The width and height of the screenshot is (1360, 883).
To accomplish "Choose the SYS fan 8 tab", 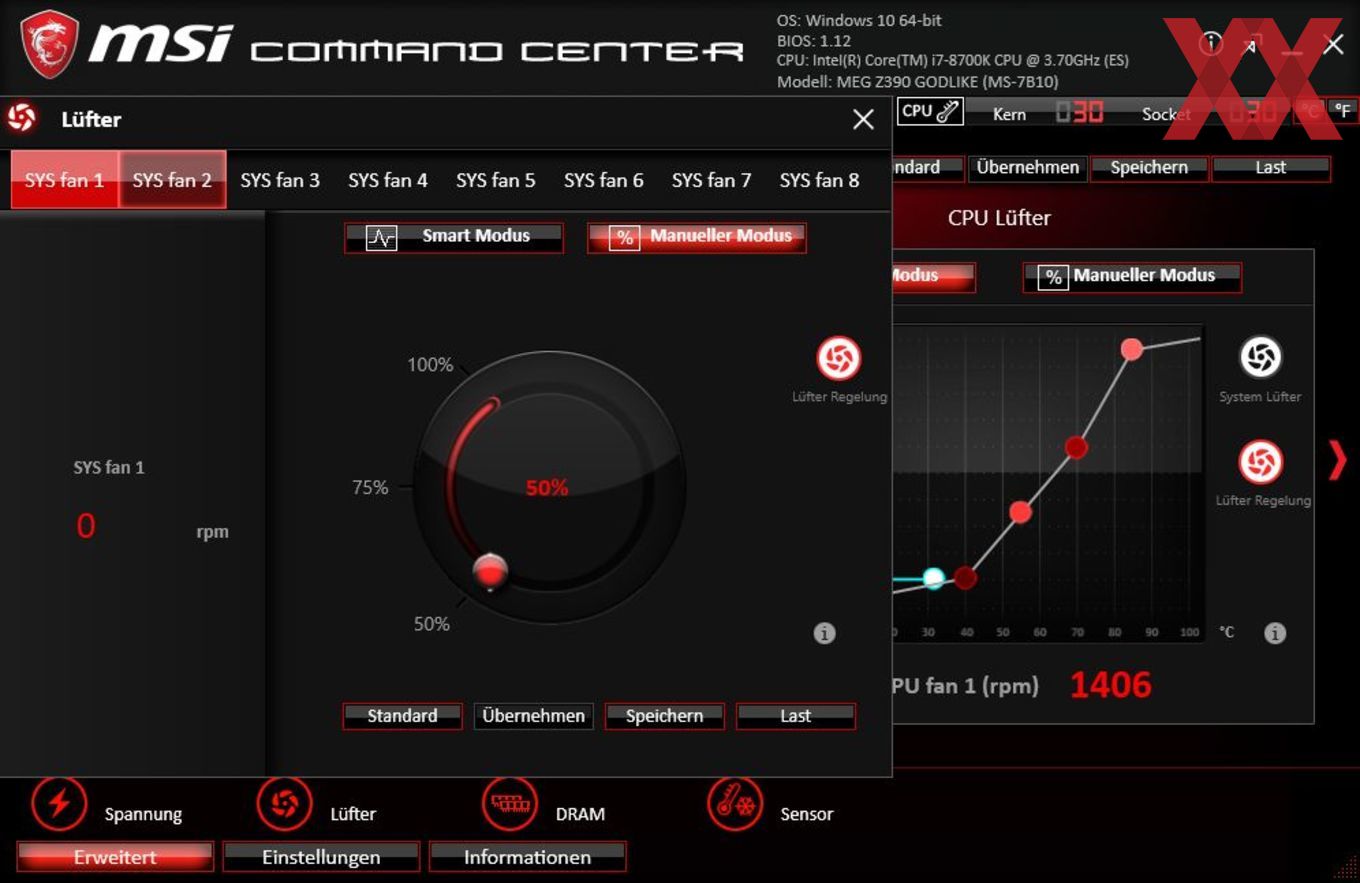I will coord(820,180).
